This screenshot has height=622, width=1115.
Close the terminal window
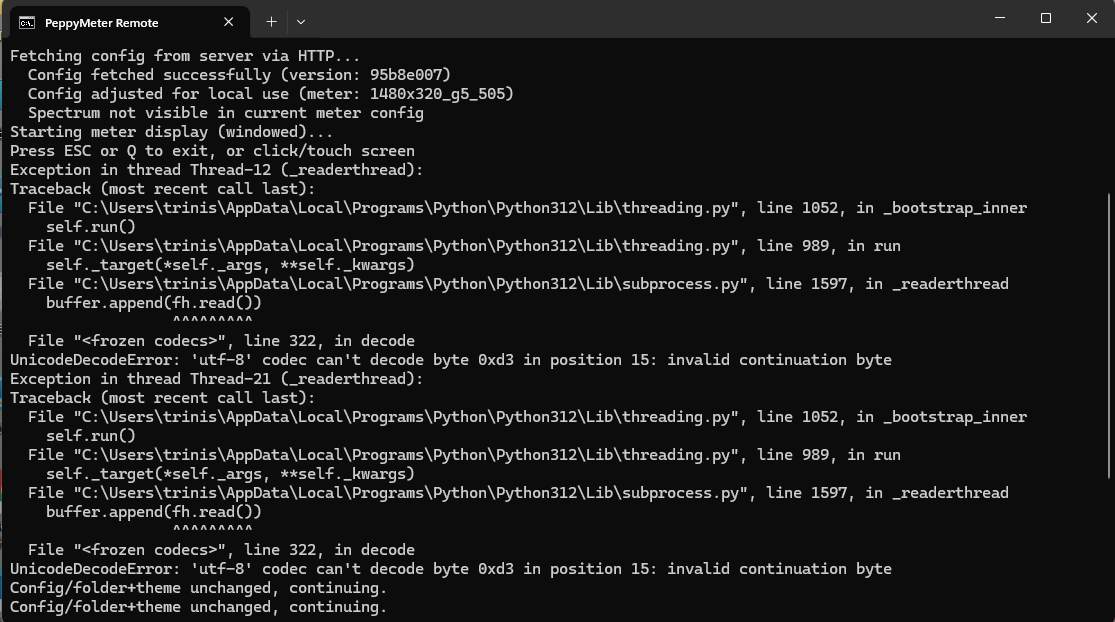click(1091, 19)
